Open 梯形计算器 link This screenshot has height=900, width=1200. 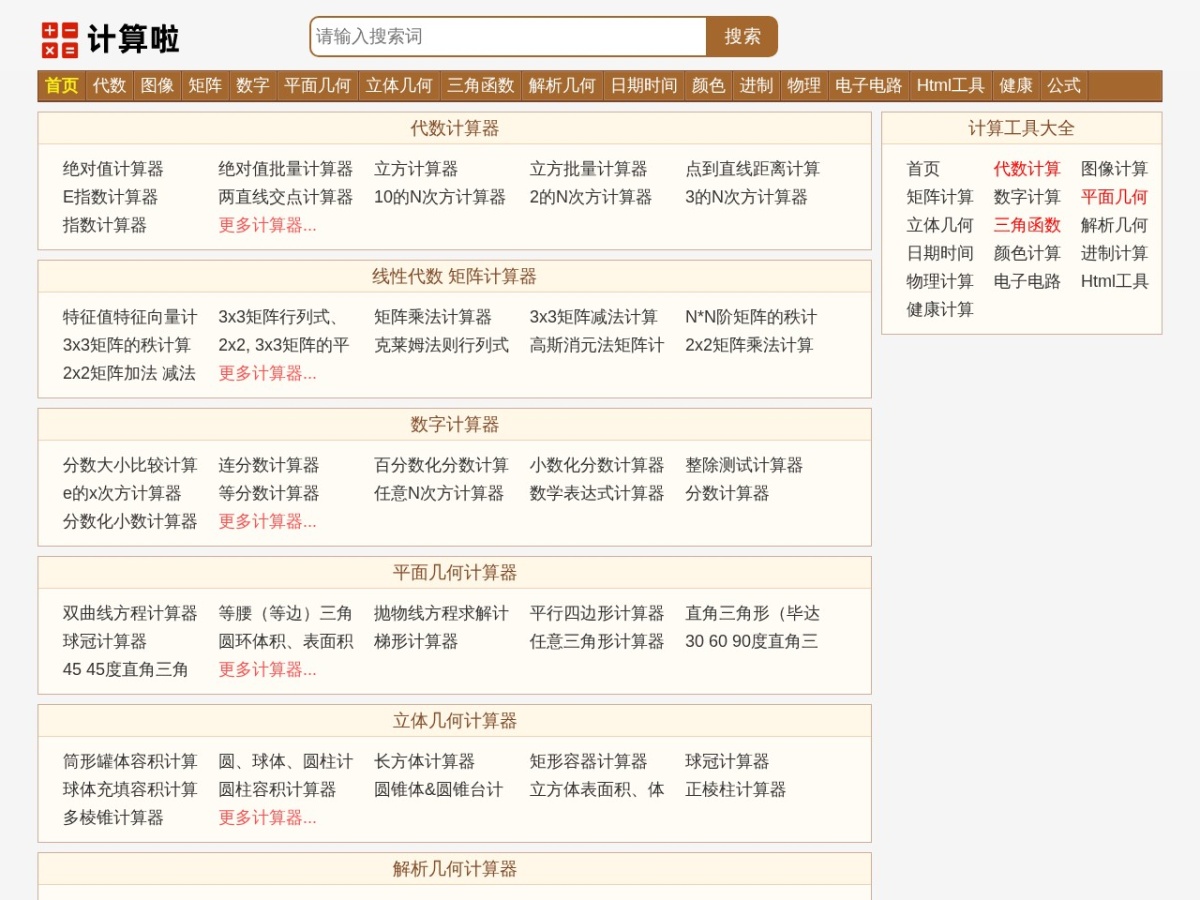pyautogui.click(x=416, y=641)
